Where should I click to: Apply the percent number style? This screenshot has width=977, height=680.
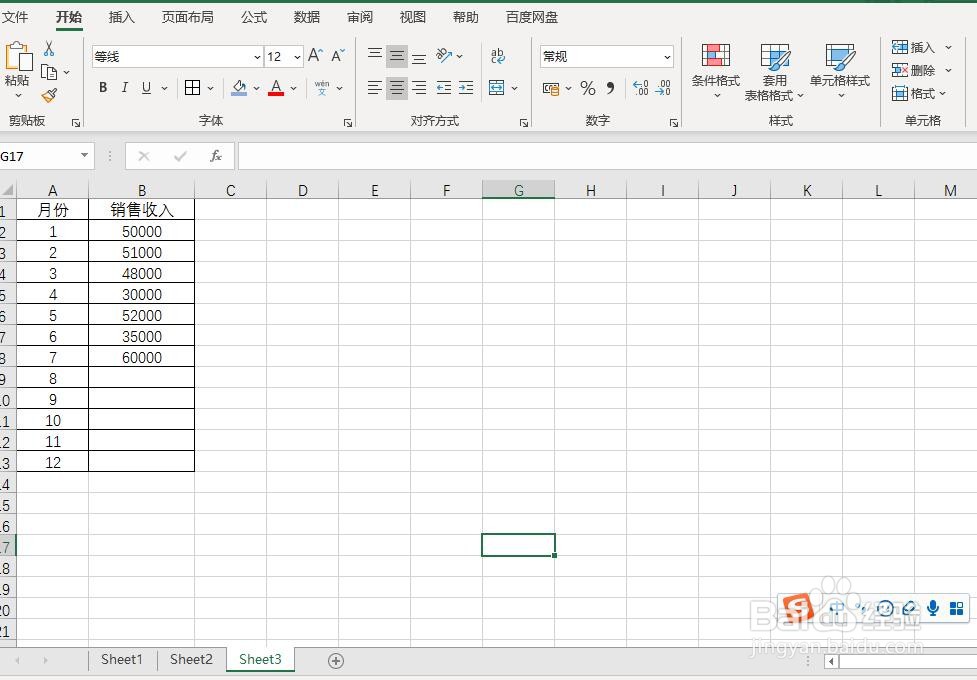(x=588, y=89)
